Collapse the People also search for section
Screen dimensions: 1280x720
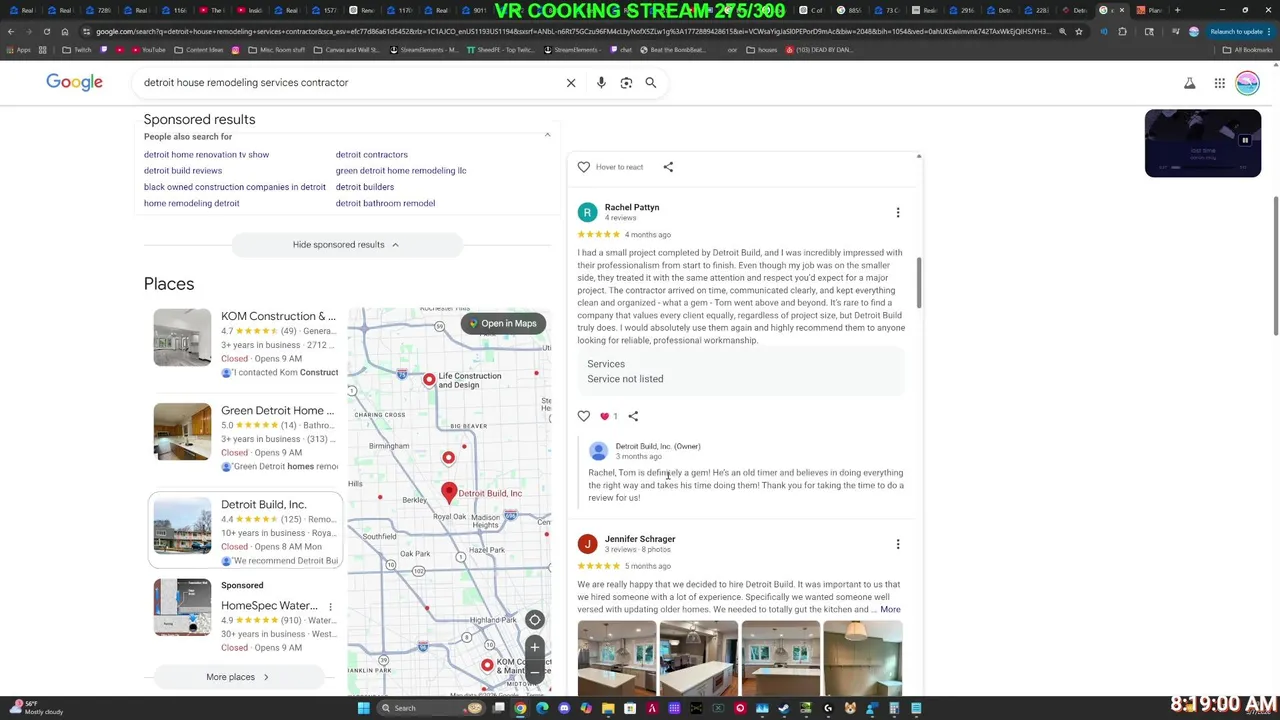tap(547, 135)
